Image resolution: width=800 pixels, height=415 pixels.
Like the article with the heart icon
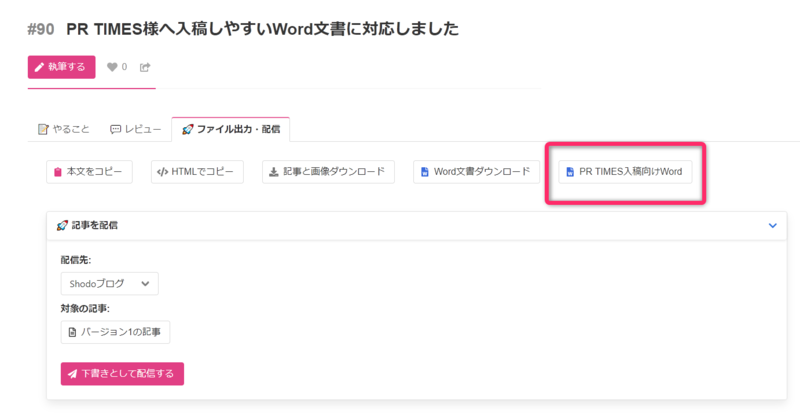(112, 67)
